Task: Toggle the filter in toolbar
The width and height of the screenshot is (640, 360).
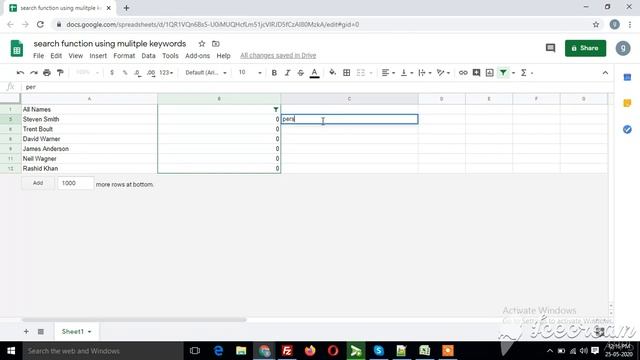Action: (x=503, y=73)
